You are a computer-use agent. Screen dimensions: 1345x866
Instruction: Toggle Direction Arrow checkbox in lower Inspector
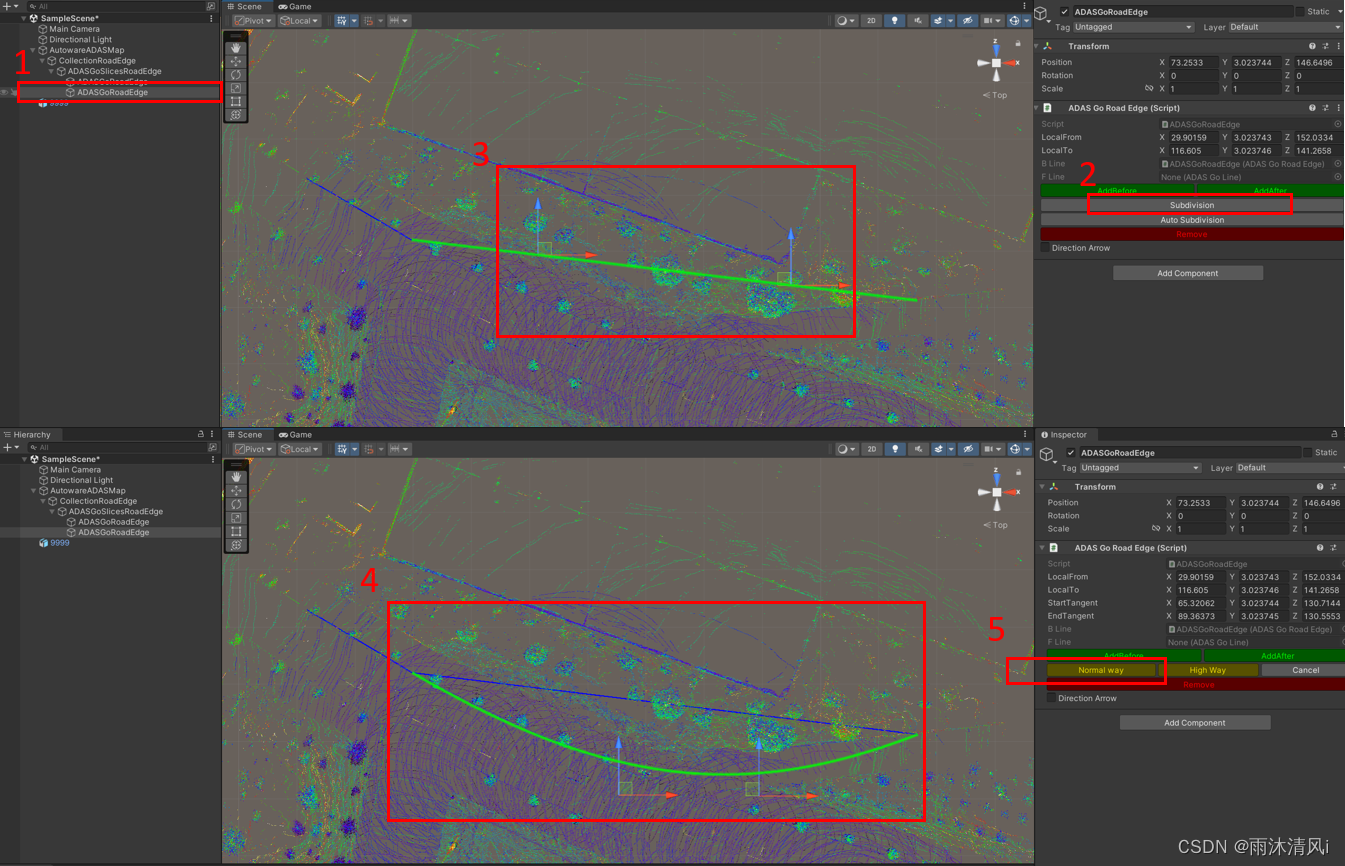tap(1051, 698)
